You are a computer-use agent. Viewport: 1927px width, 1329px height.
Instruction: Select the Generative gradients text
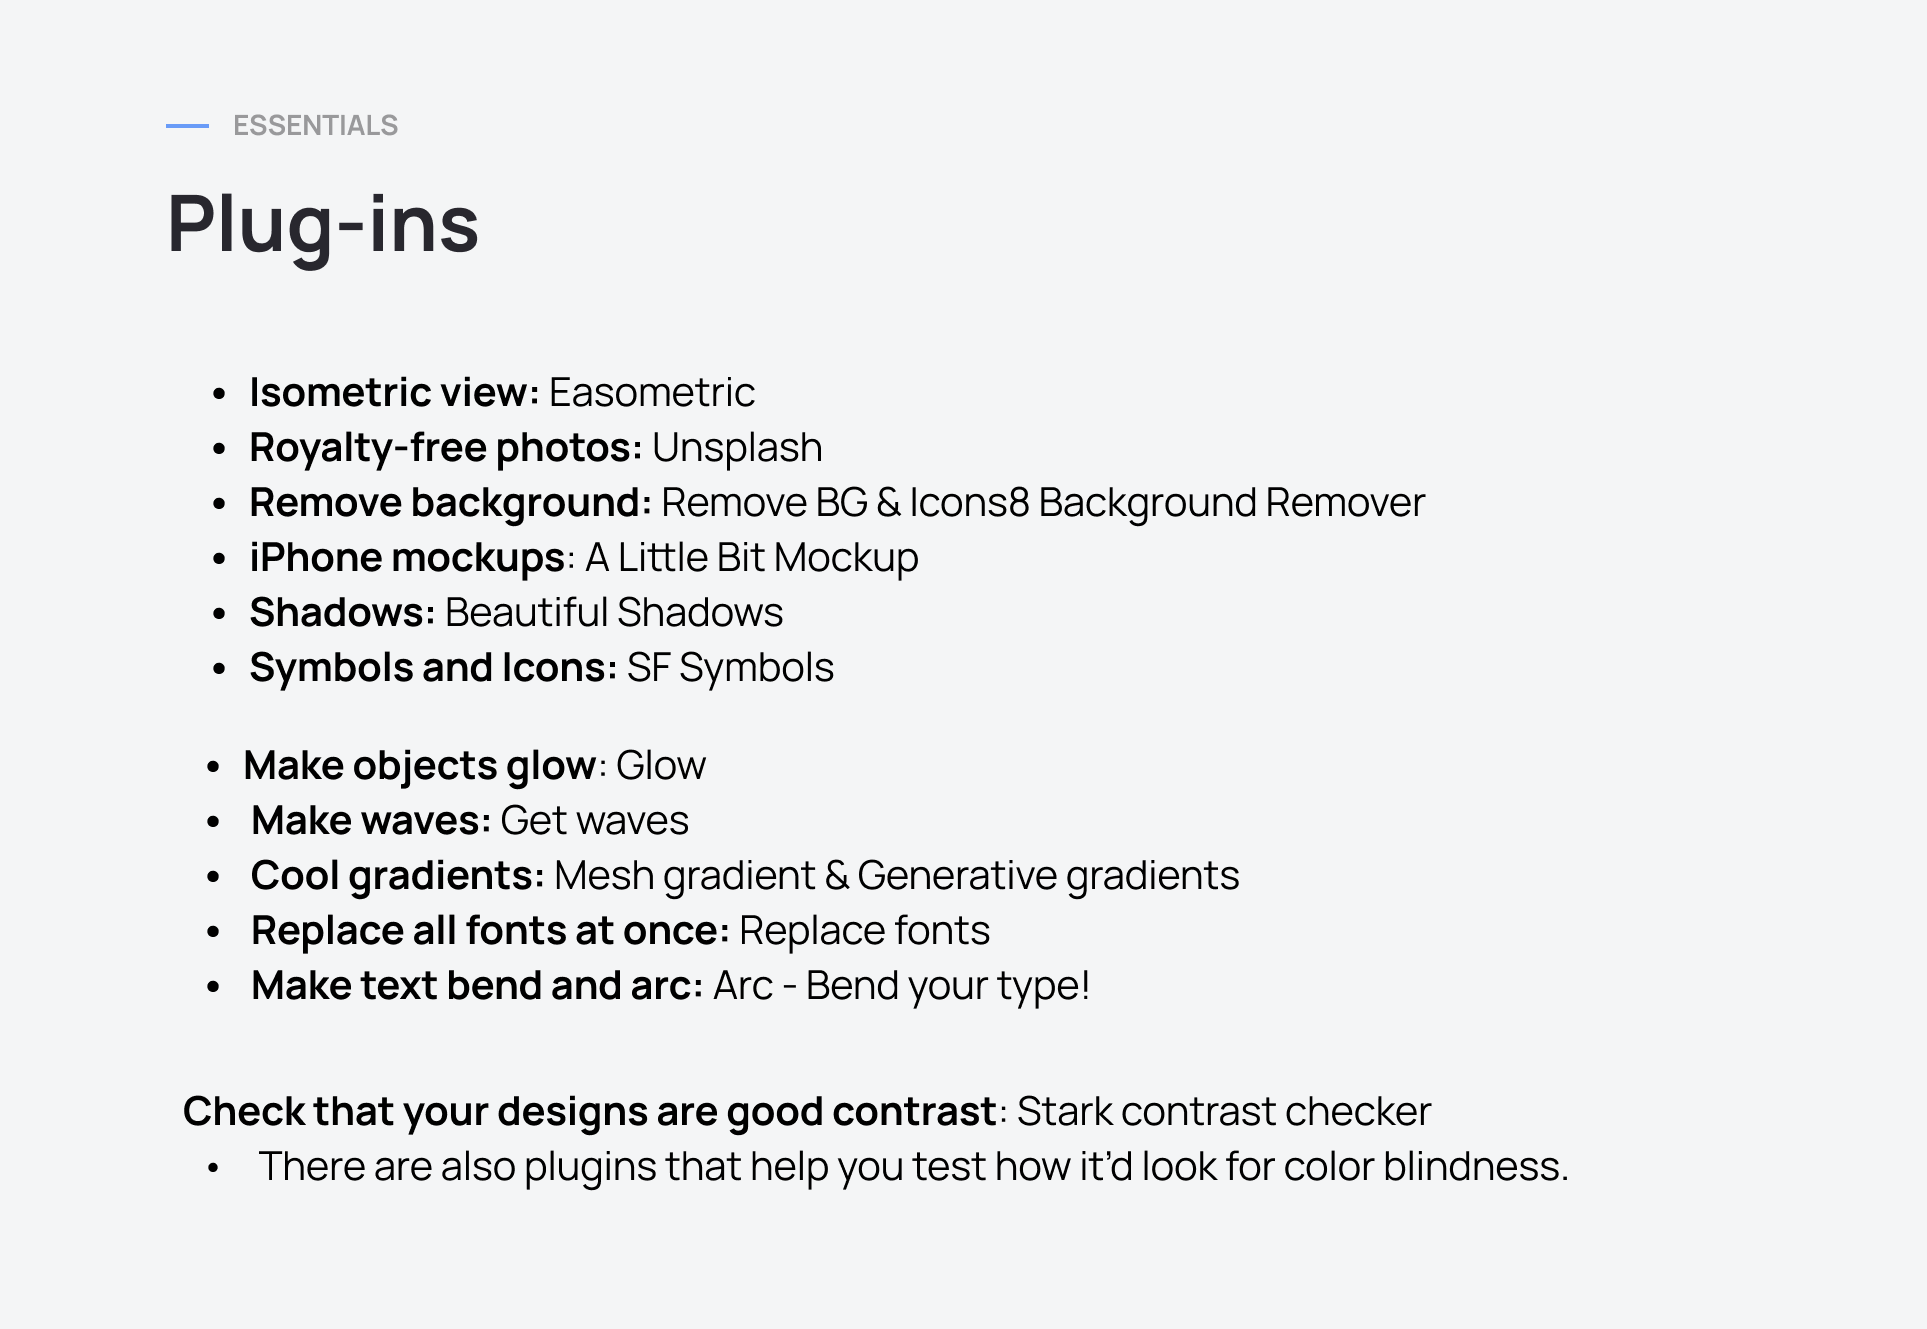pyautogui.click(x=1048, y=876)
